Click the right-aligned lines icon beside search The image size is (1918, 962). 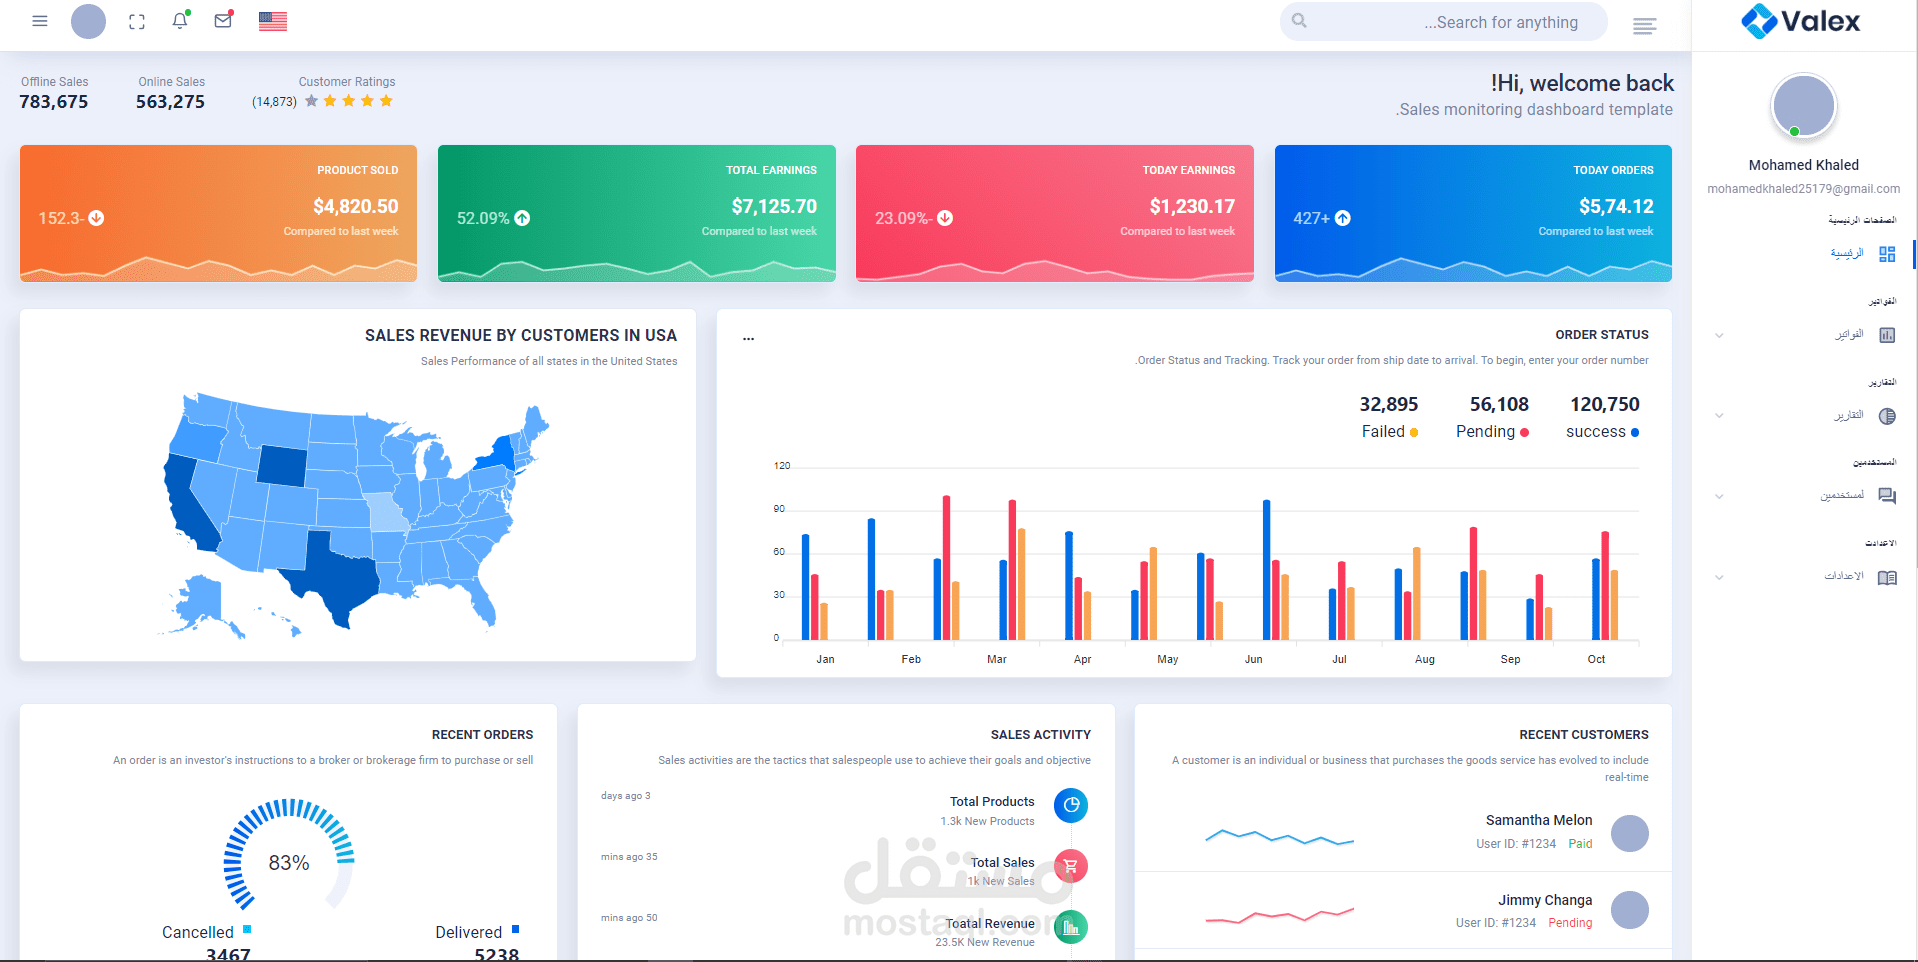[x=1645, y=26]
